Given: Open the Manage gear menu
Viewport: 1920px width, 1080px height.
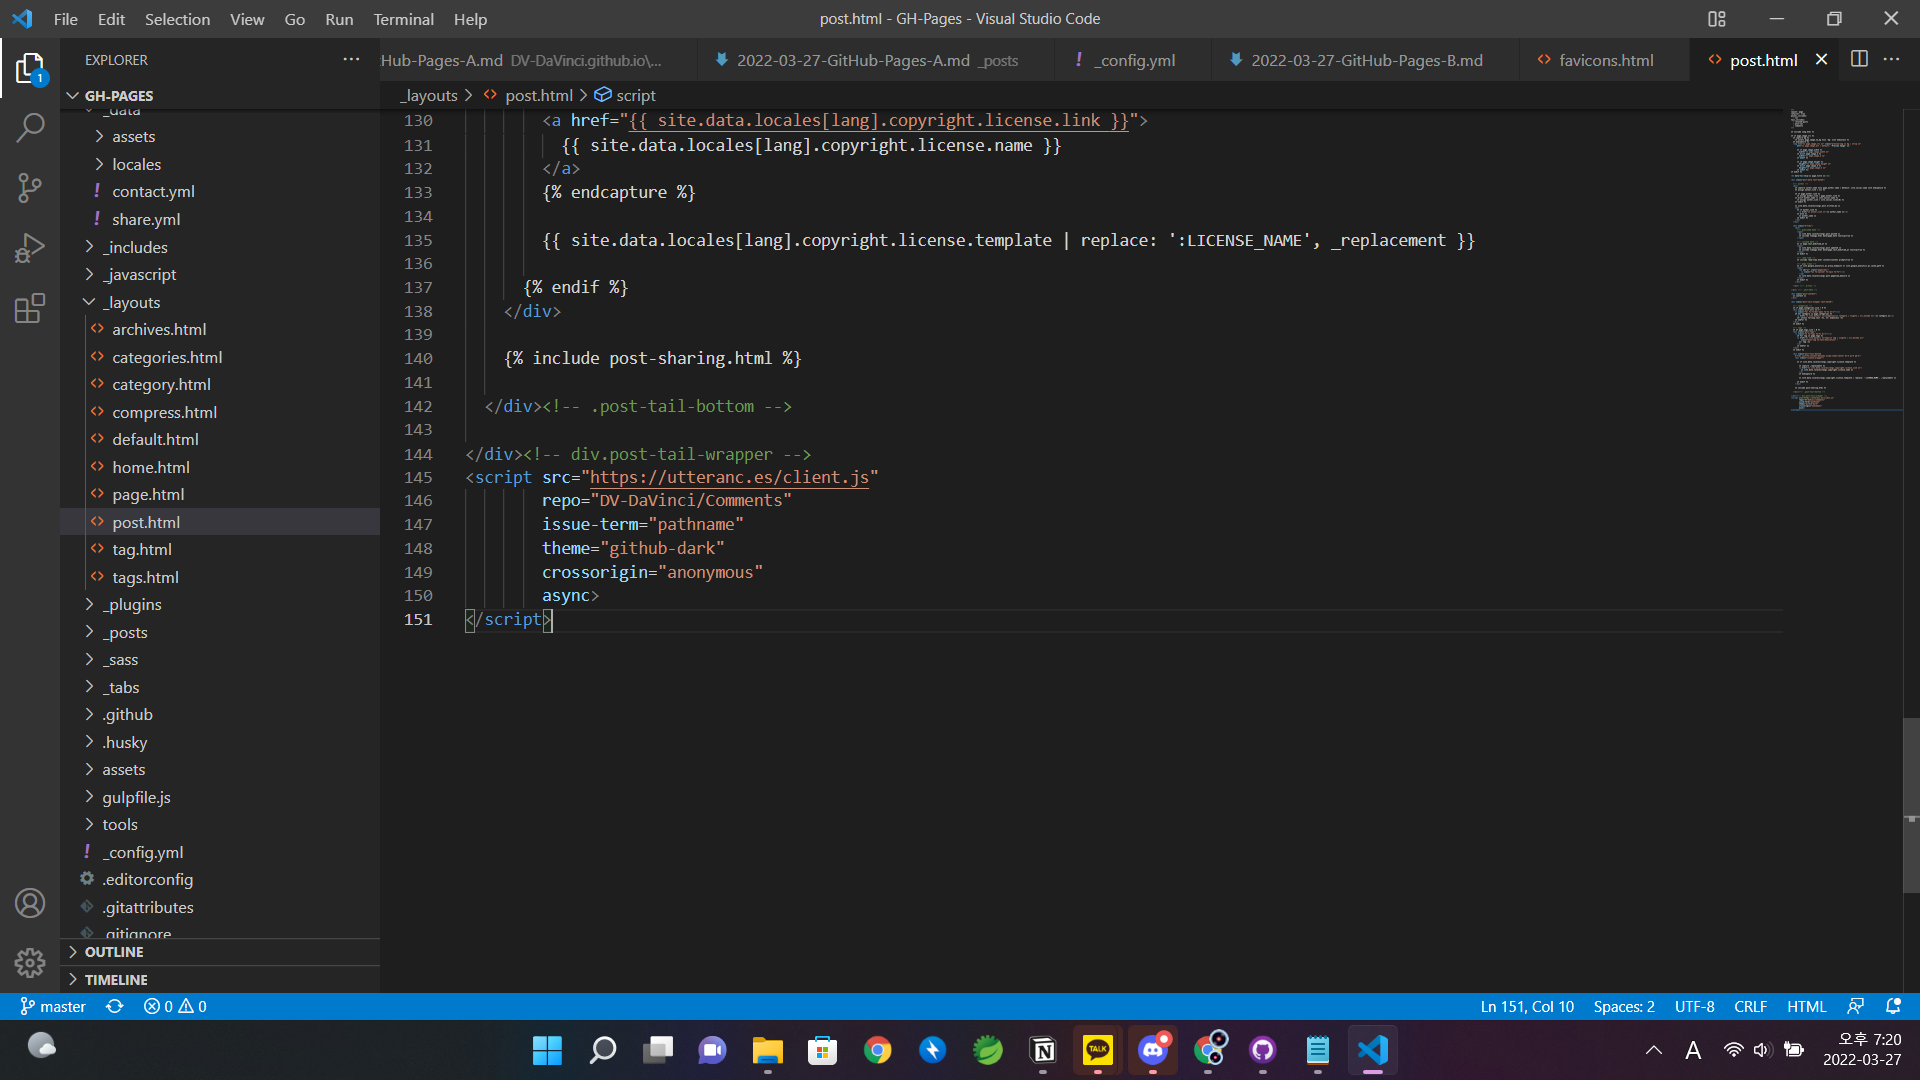Looking at the screenshot, I should 30,962.
